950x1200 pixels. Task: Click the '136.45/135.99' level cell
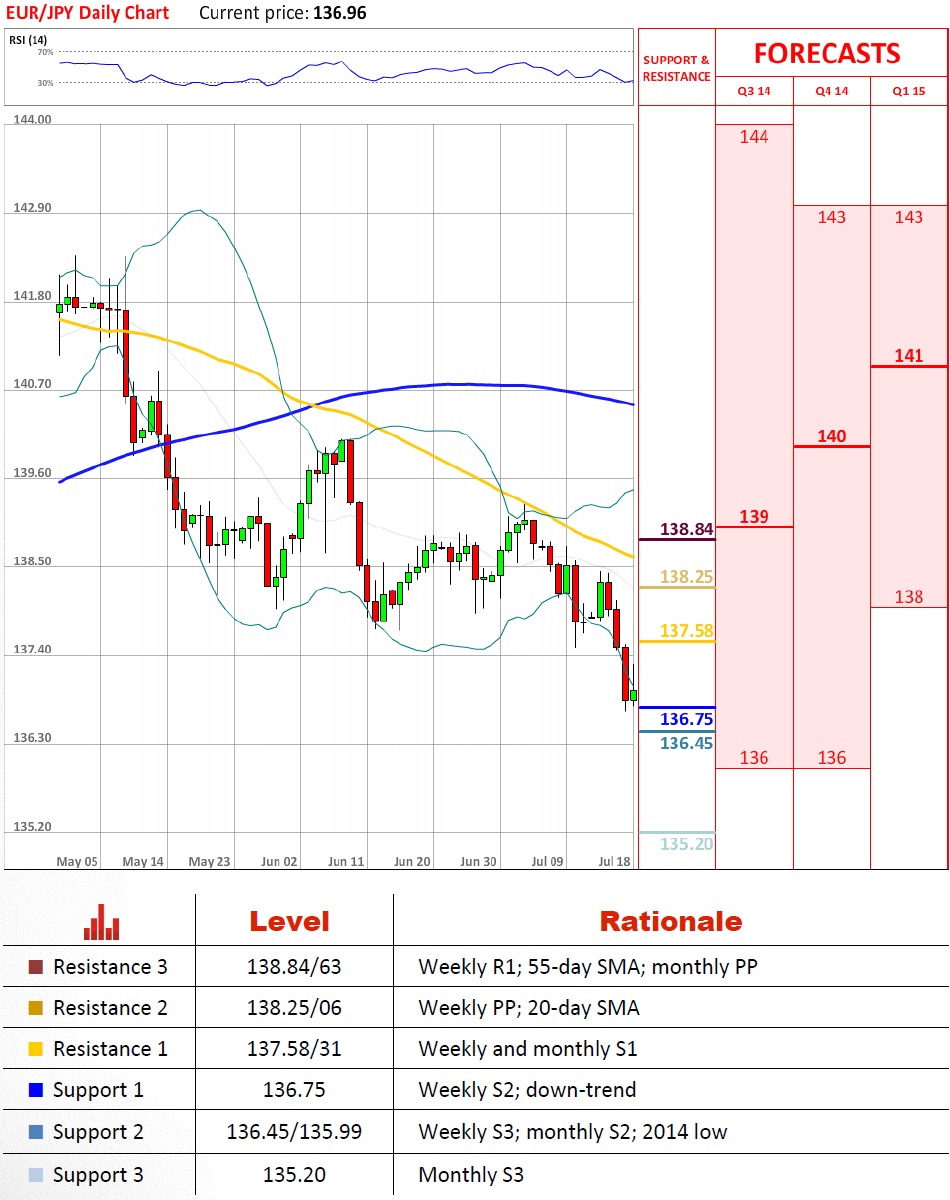(294, 1132)
